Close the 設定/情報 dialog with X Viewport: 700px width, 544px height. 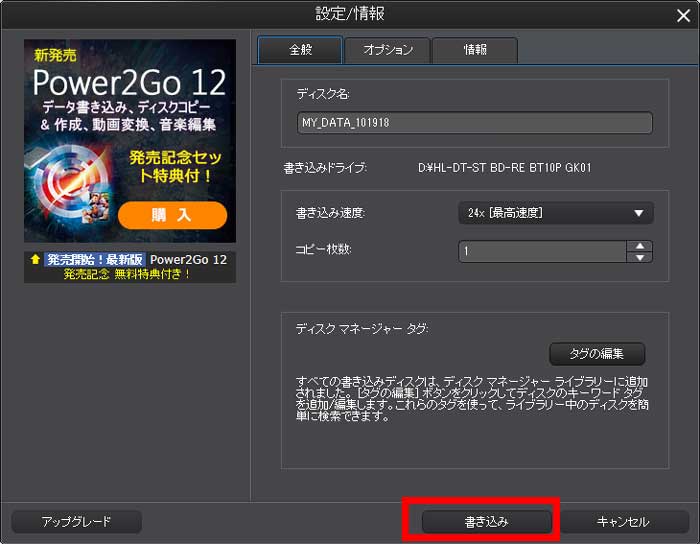(x=683, y=16)
